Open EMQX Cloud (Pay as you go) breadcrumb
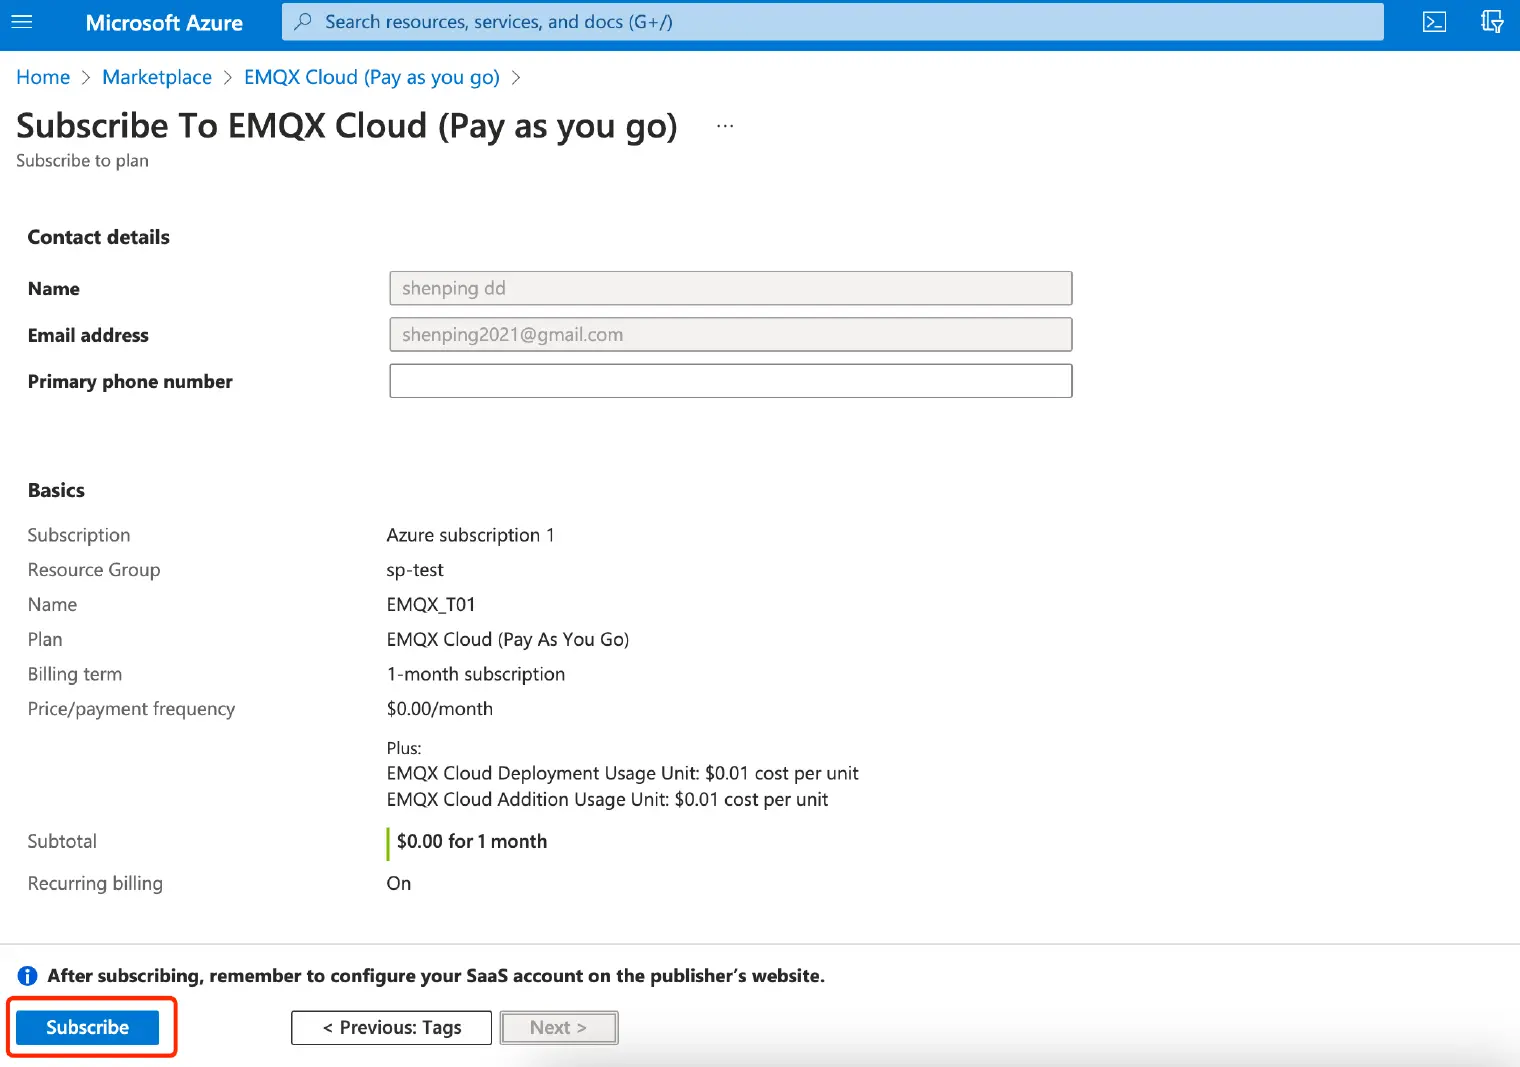Image resolution: width=1520 pixels, height=1067 pixels. tap(372, 77)
